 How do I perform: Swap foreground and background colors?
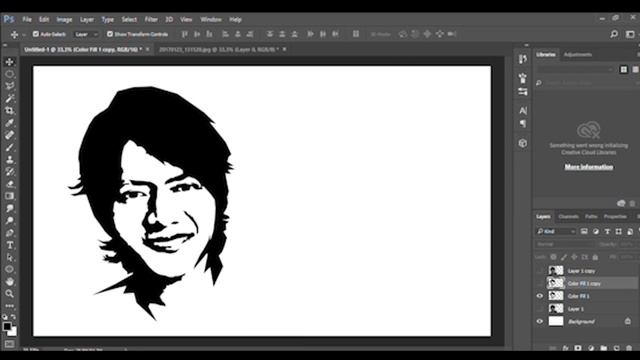pos(13,317)
